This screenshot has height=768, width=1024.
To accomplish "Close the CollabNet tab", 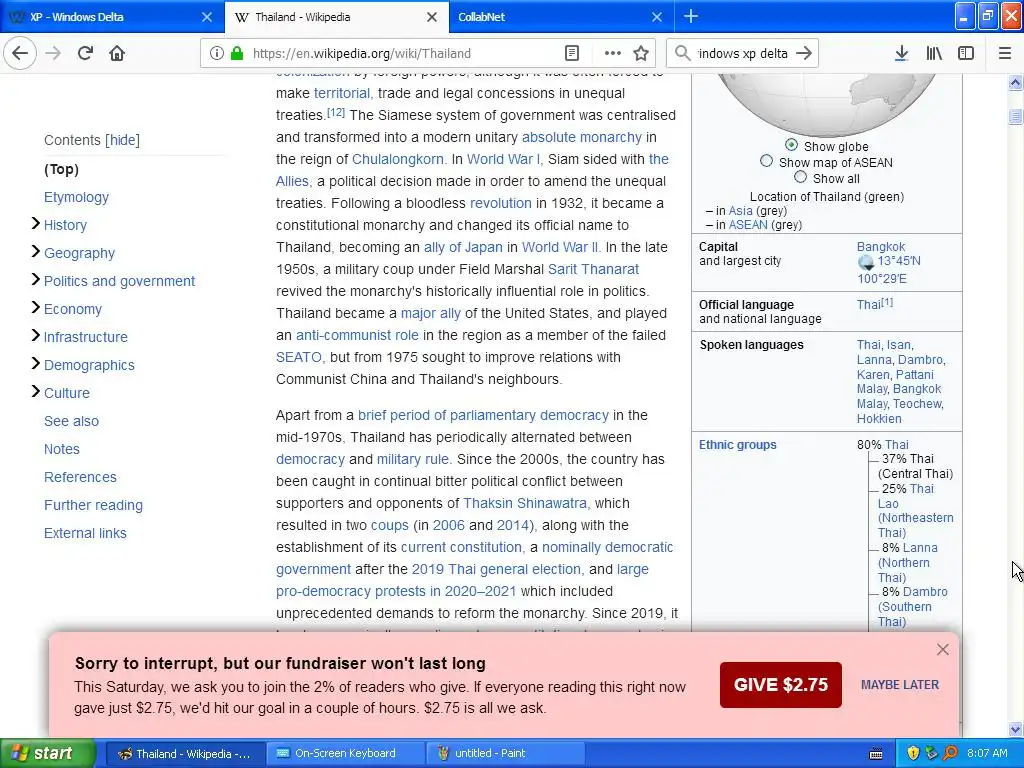I will [x=657, y=17].
